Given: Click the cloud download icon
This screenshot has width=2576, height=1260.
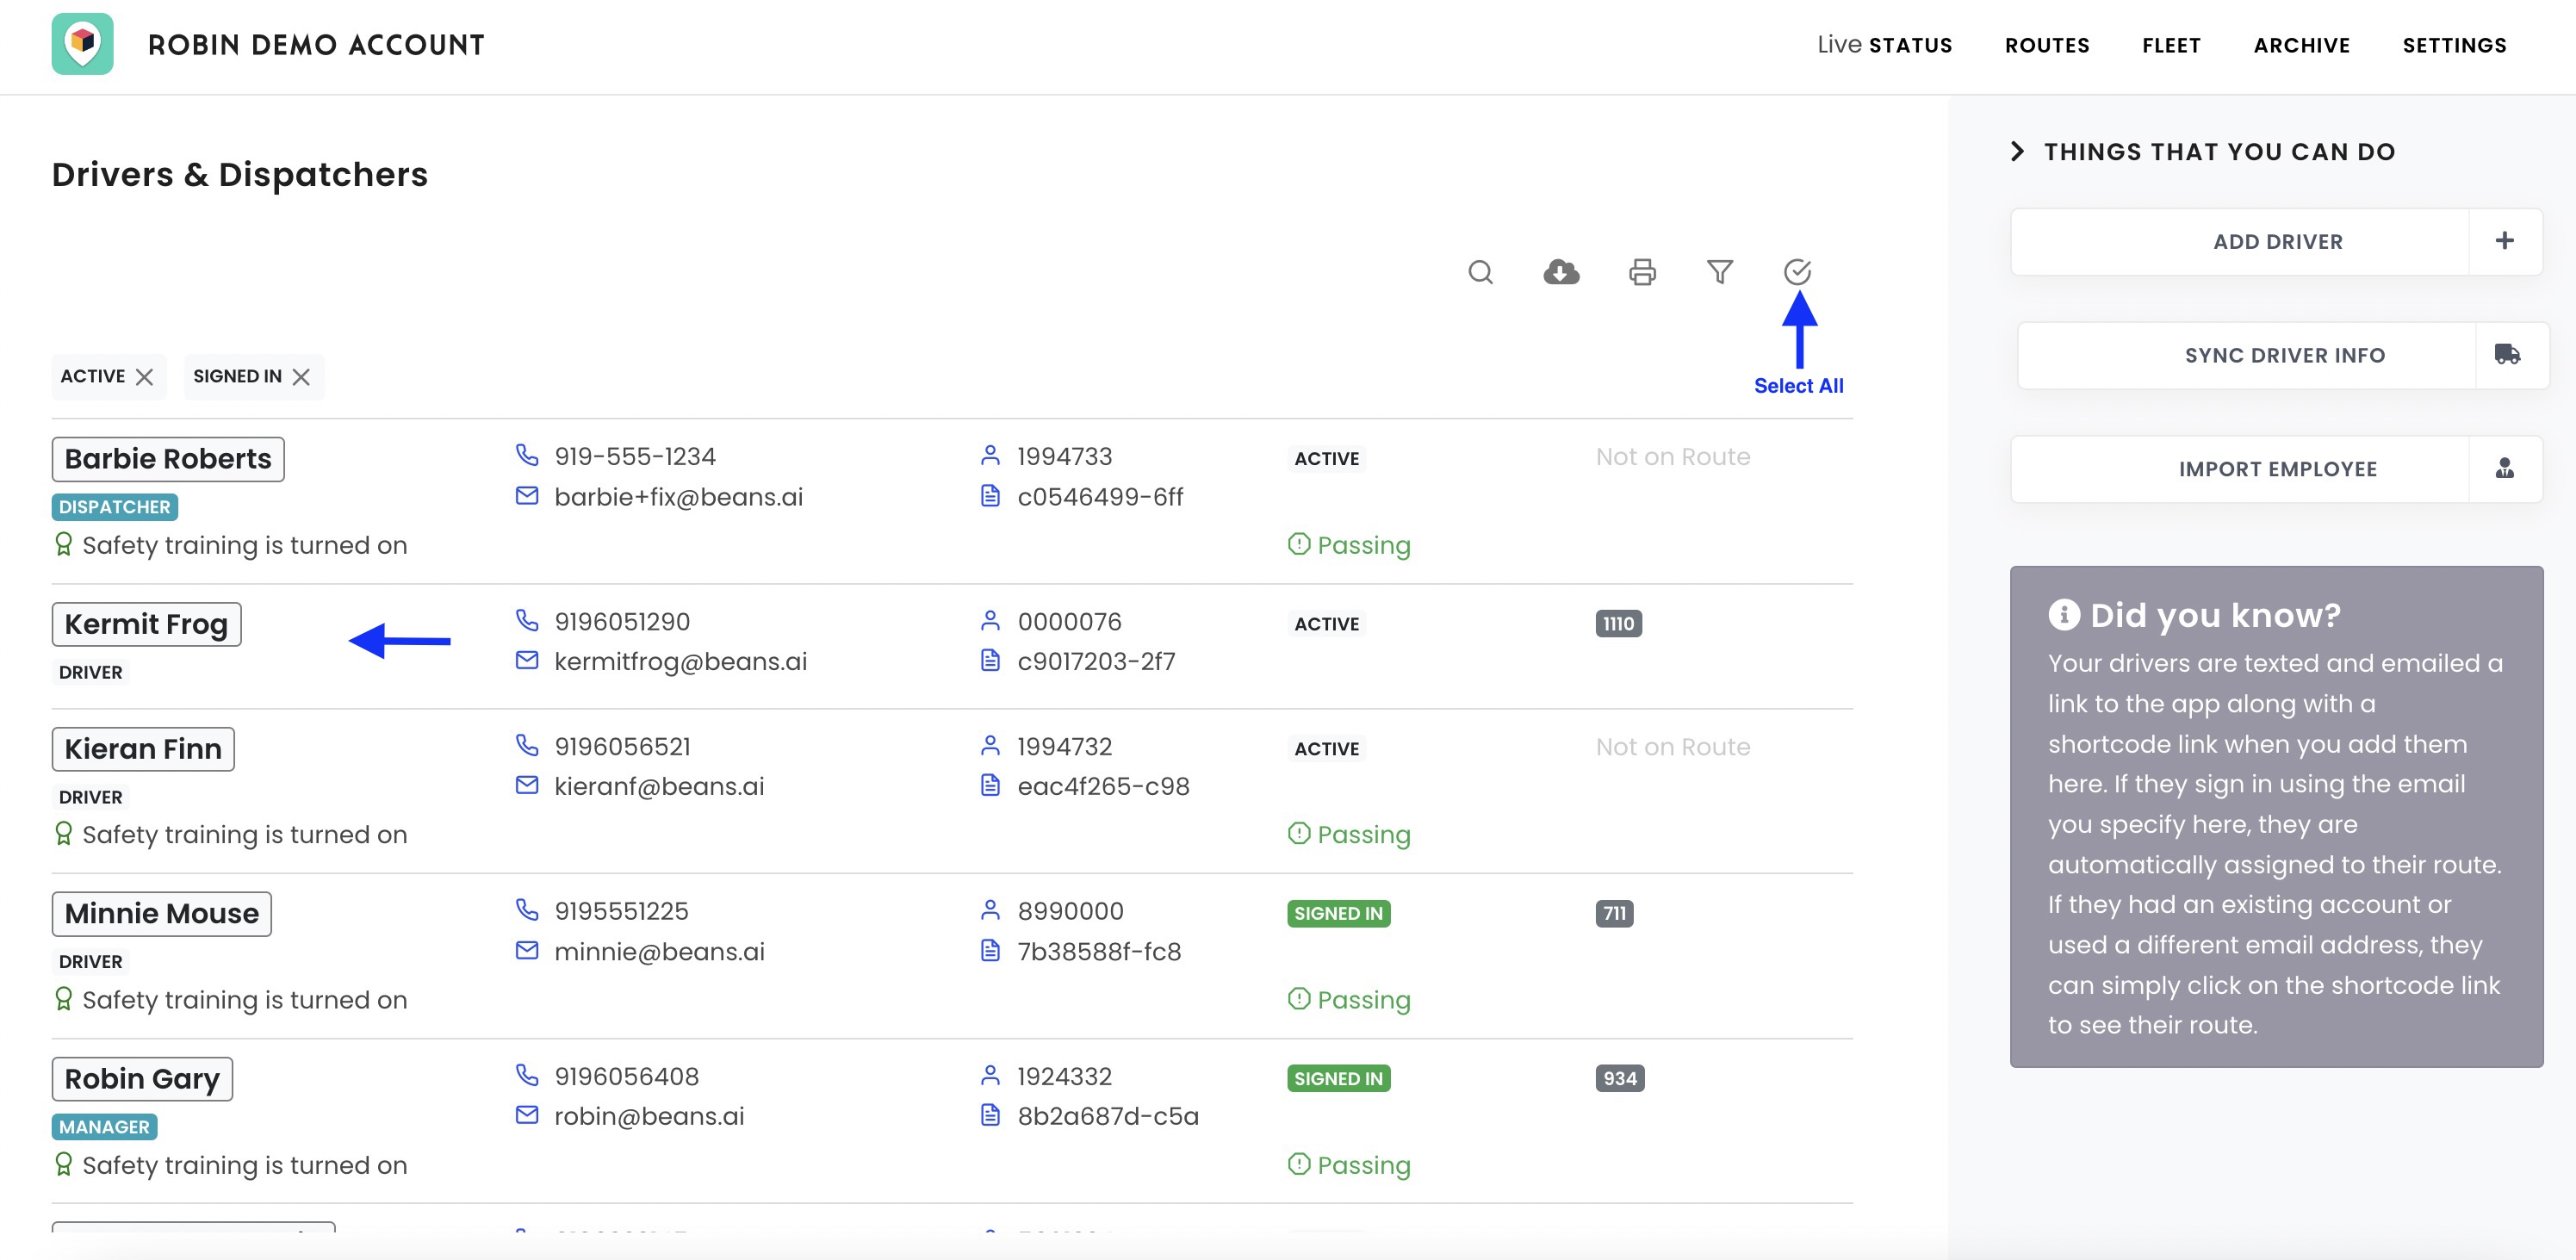Looking at the screenshot, I should click(1561, 272).
